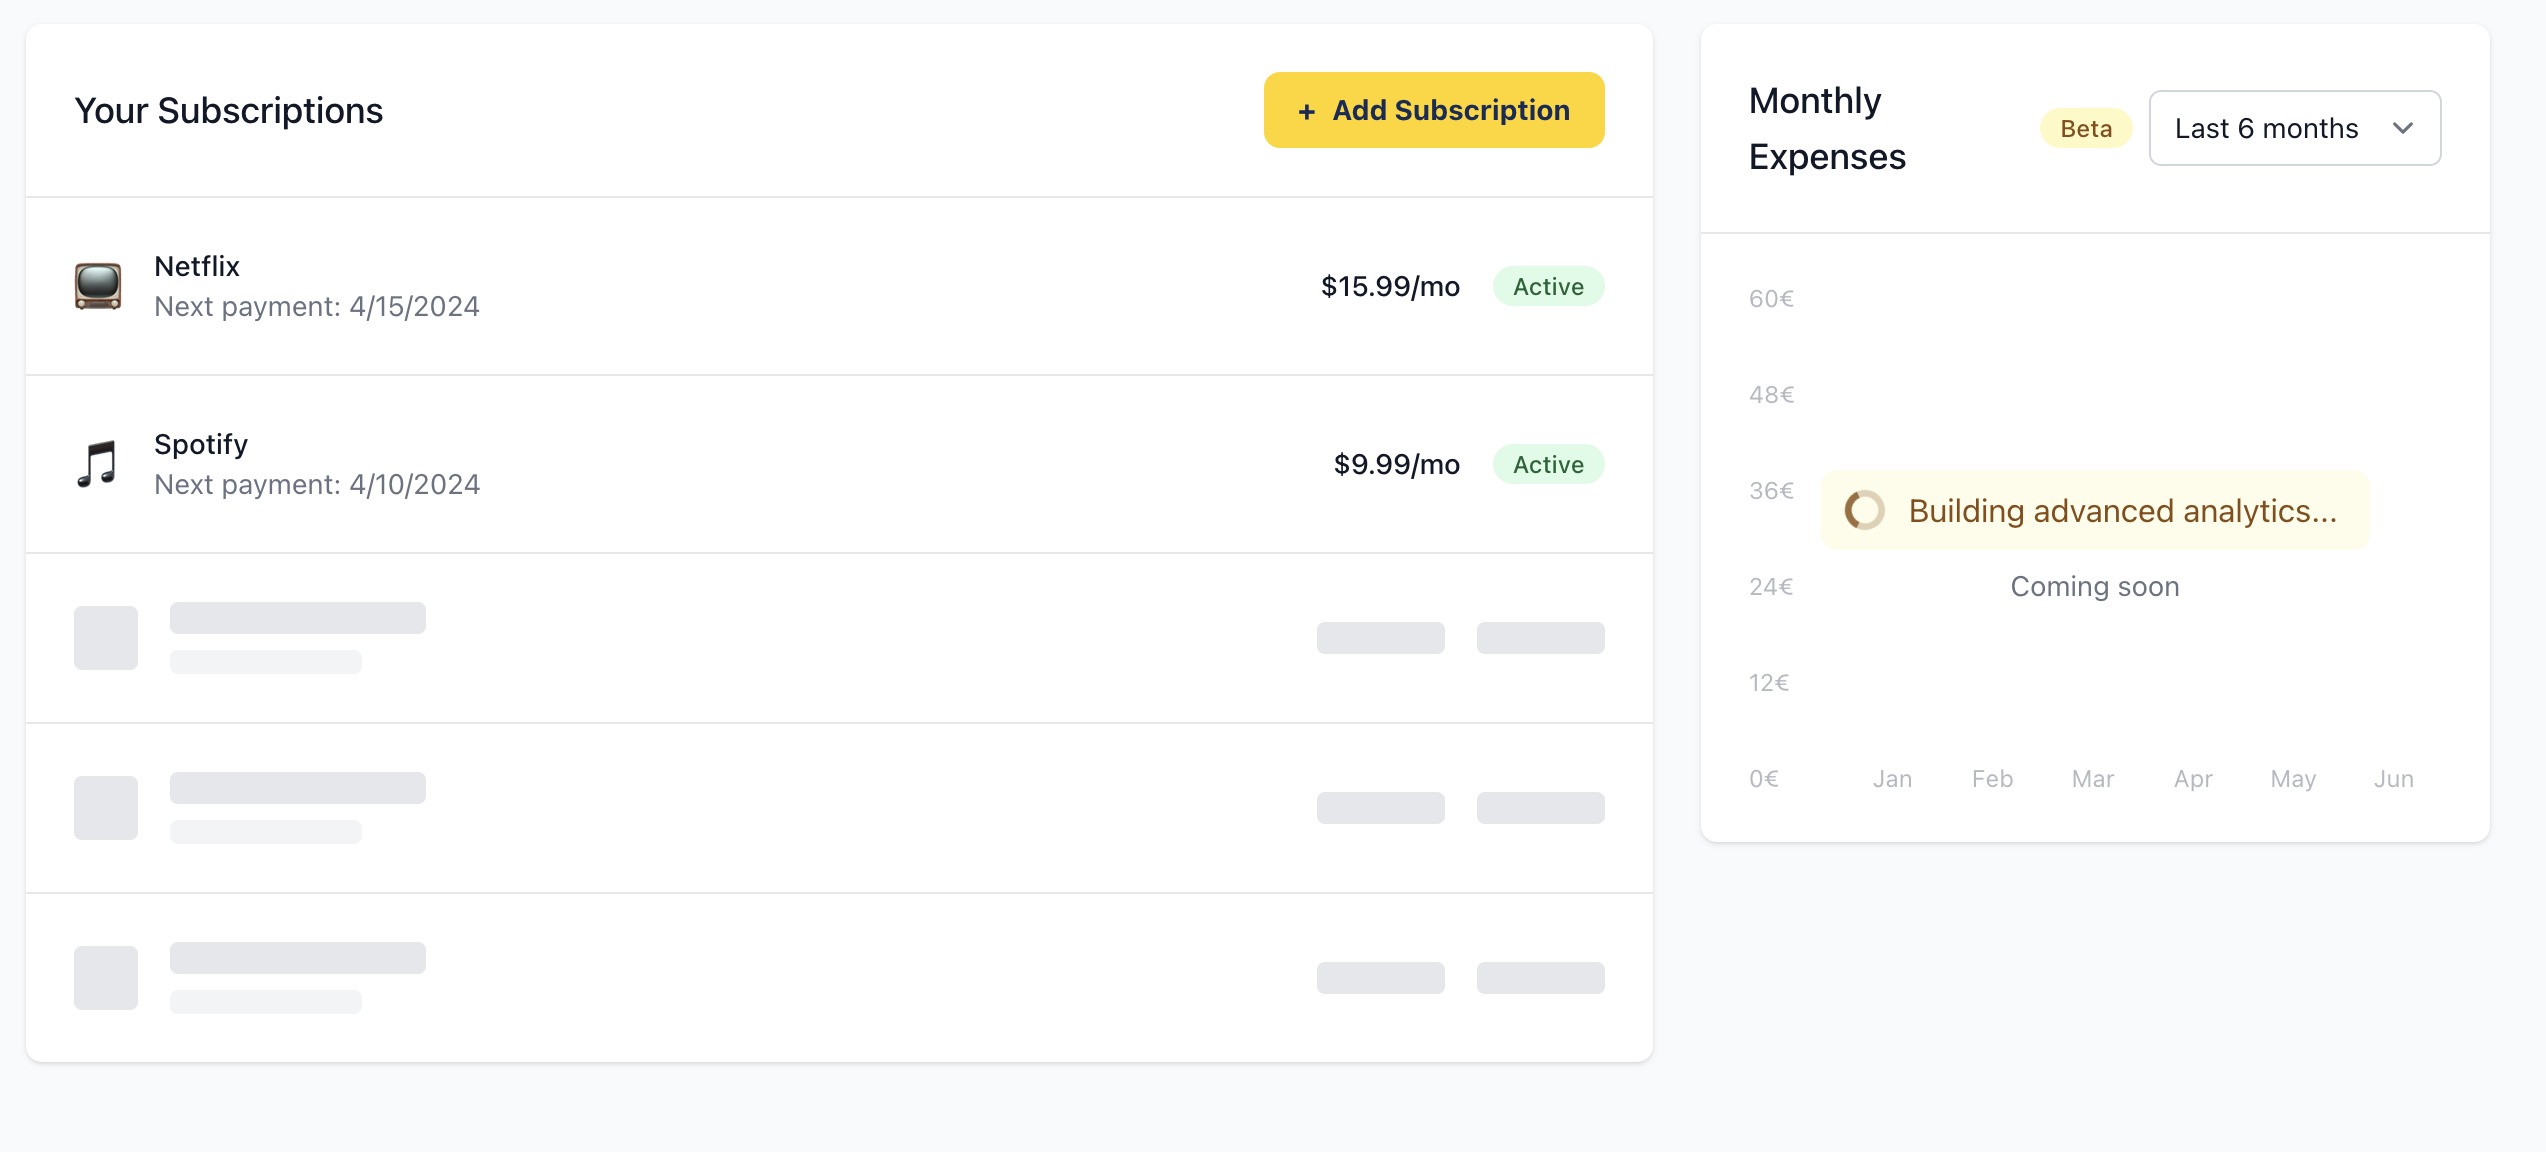This screenshot has height=1152, width=2546.
Task: Click the plus icon in Add Subscription
Action: pyautogui.click(x=1306, y=111)
